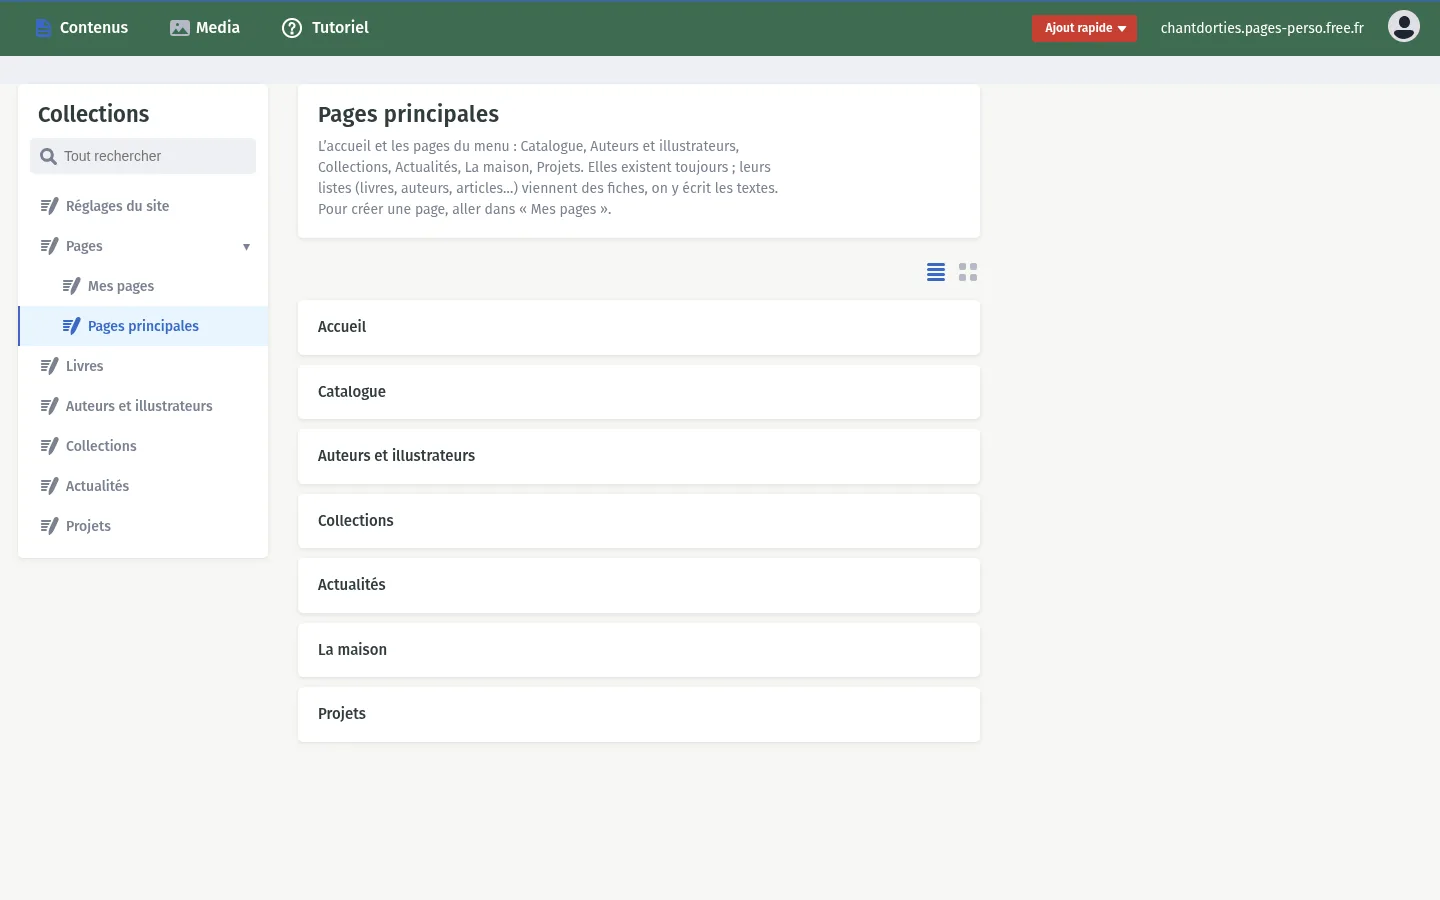Focus the Tout rechercher search field

pyautogui.click(x=143, y=156)
